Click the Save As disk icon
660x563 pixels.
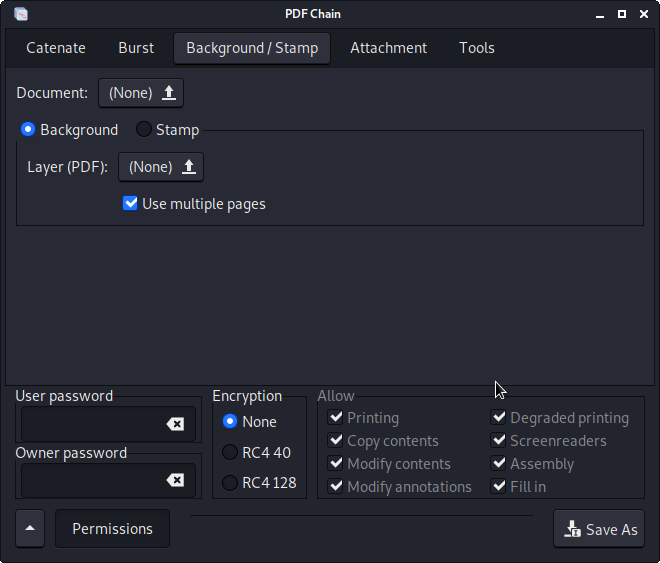pos(572,529)
